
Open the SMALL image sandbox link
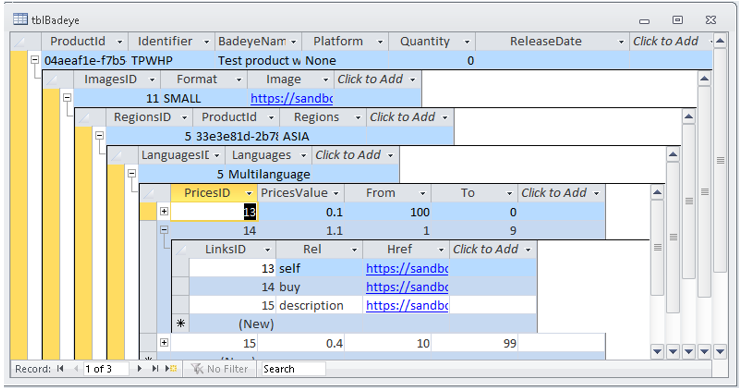pos(292,98)
